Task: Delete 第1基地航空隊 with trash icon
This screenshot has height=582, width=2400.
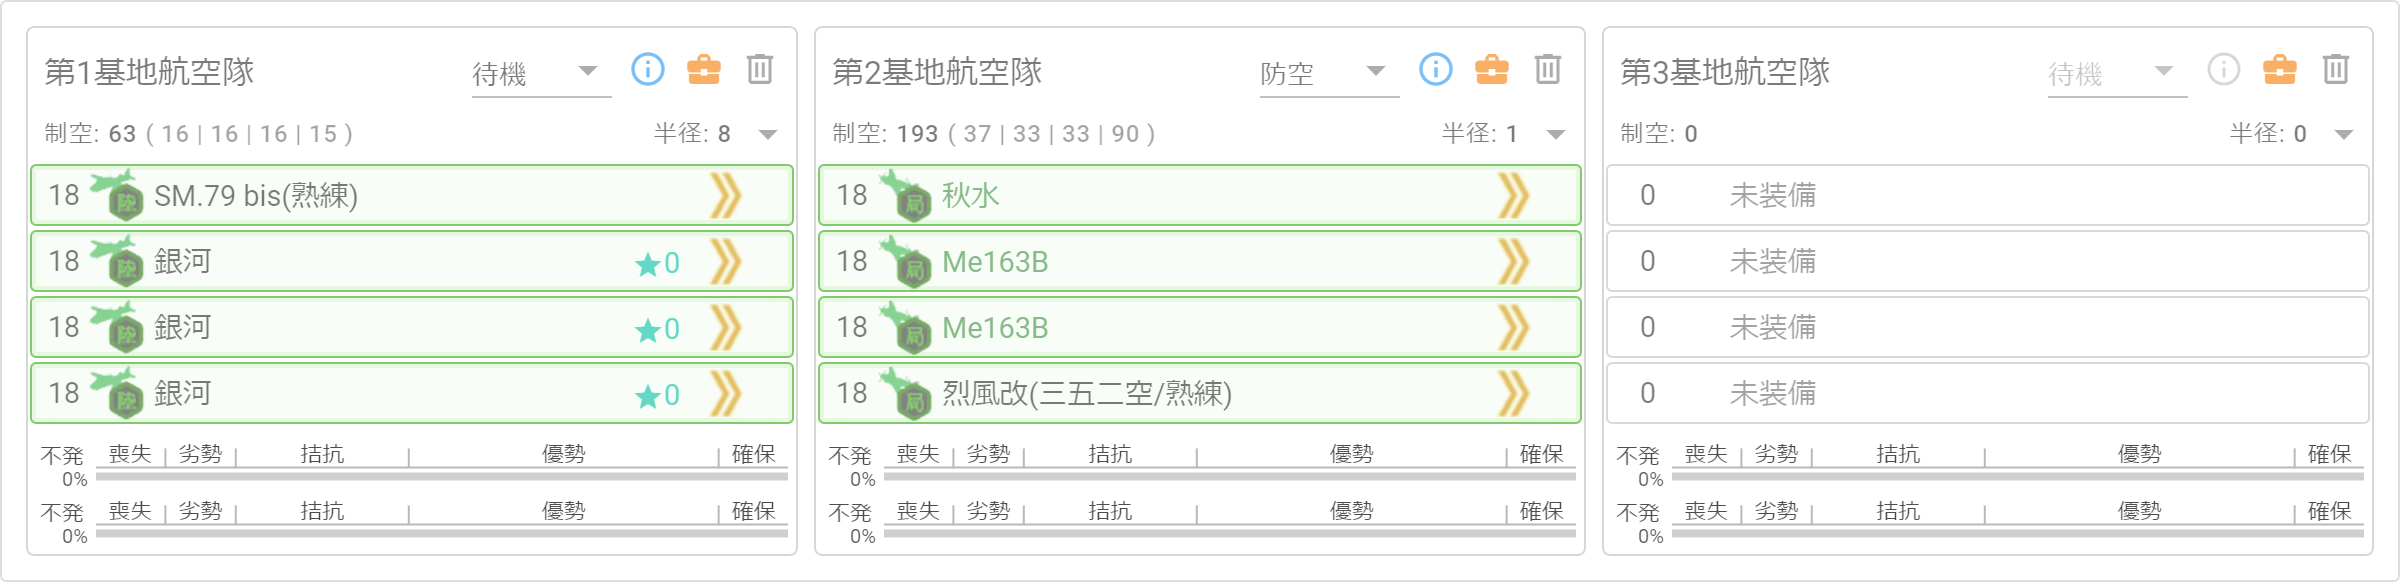Action: tap(760, 69)
